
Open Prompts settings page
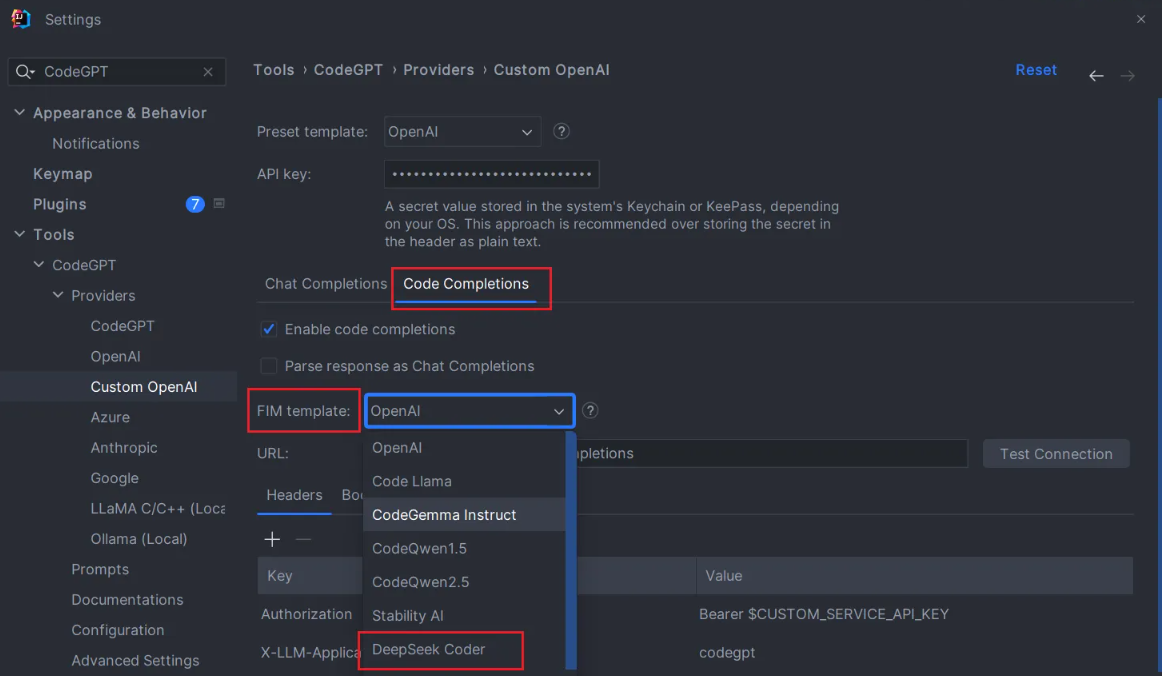(100, 569)
